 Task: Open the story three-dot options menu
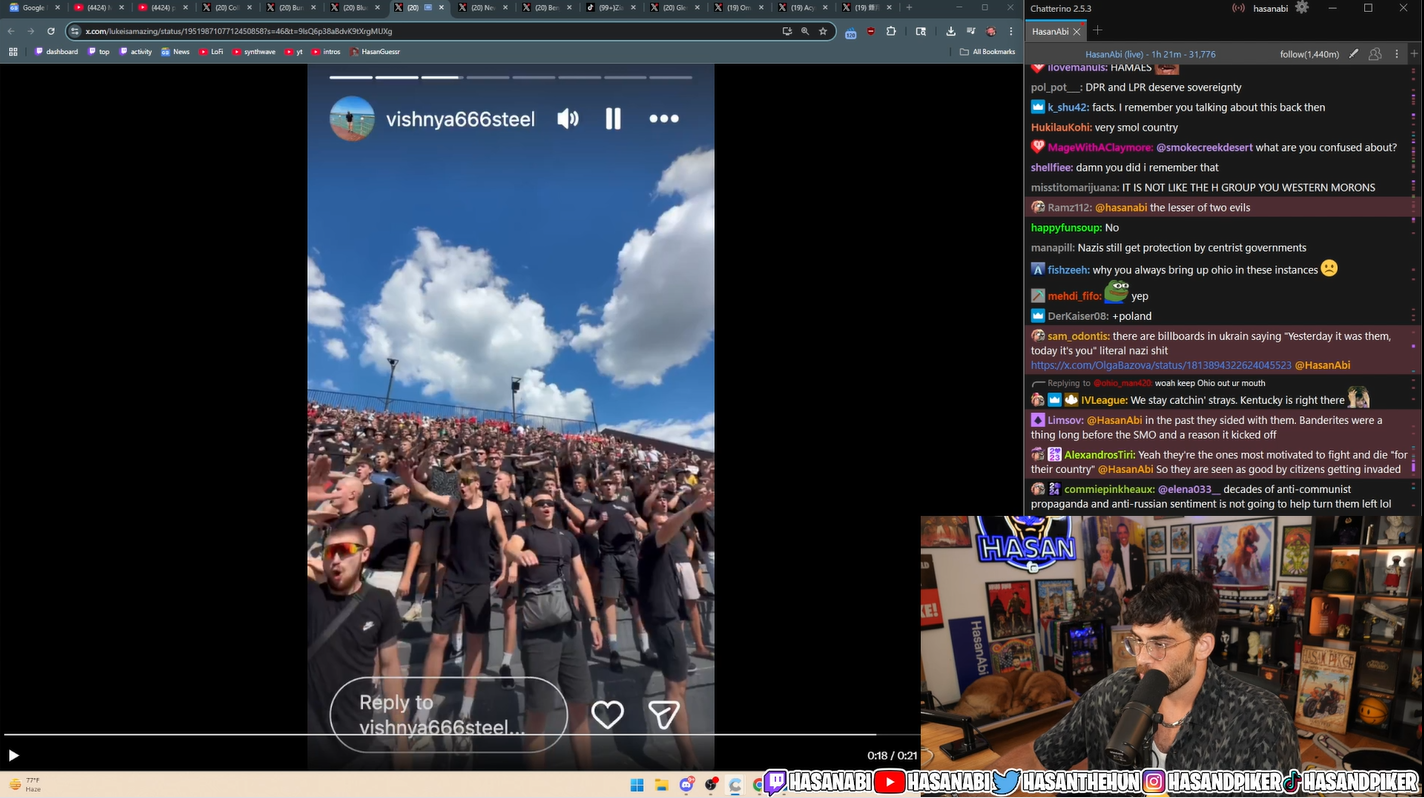pyautogui.click(x=664, y=118)
